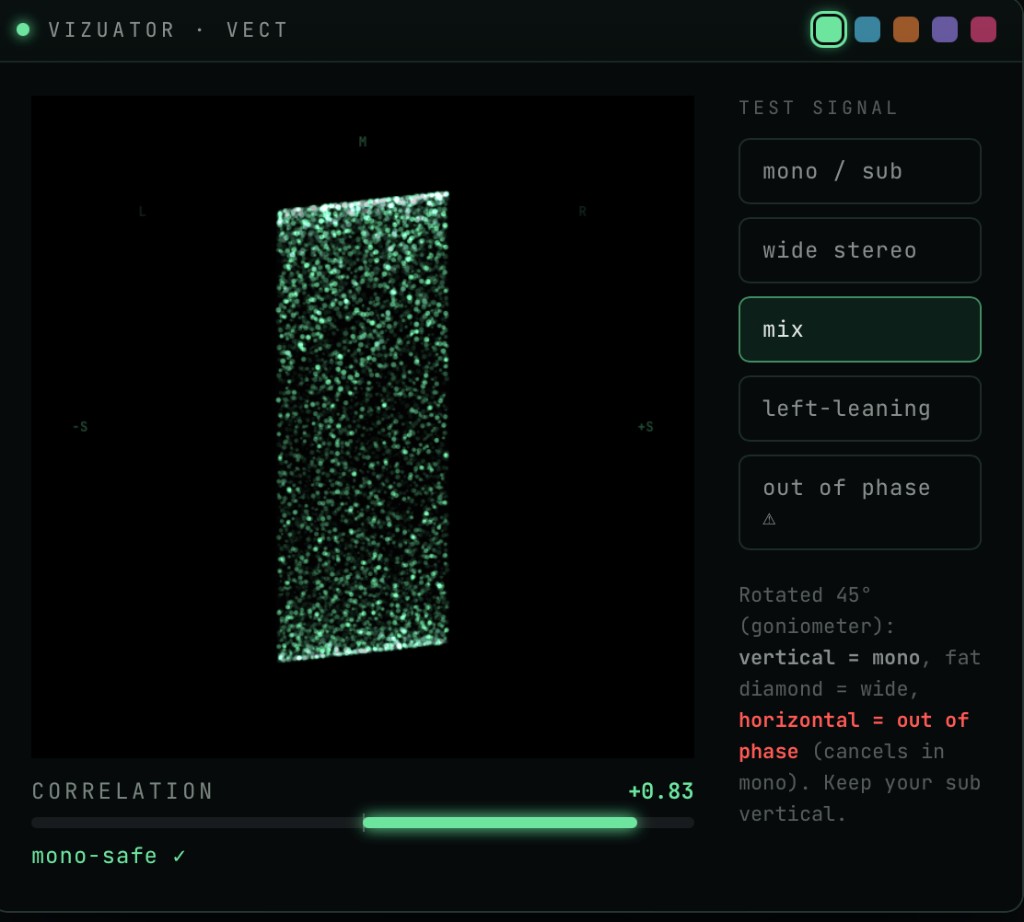Screen dimensions: 1024x922
Task: Select the mix test signal
Action: click(x=859, y=329)
